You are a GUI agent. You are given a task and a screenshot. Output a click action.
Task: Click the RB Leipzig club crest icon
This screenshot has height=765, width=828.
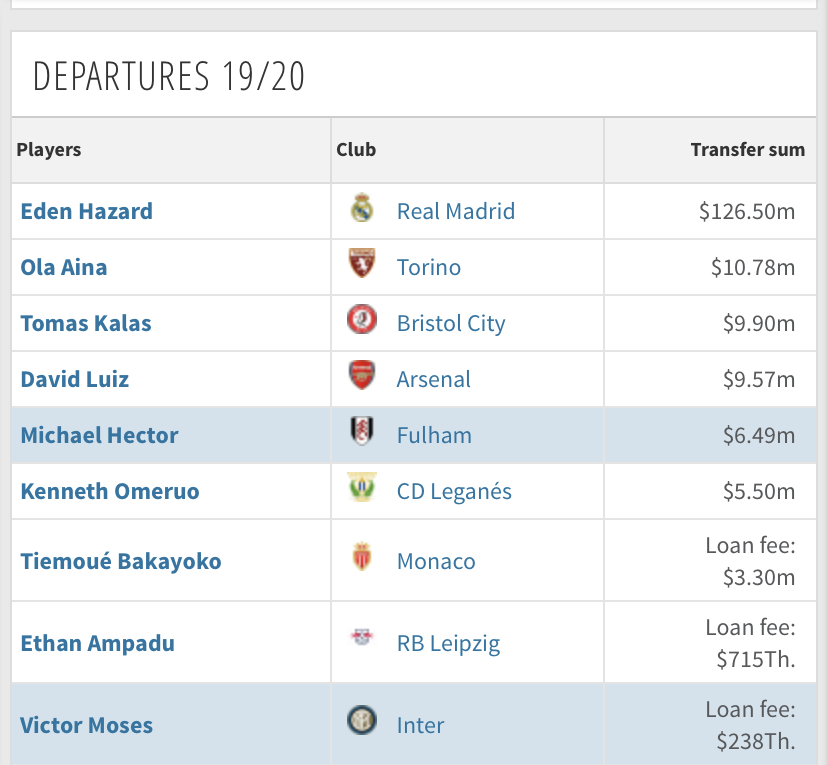tap(361, 641)
